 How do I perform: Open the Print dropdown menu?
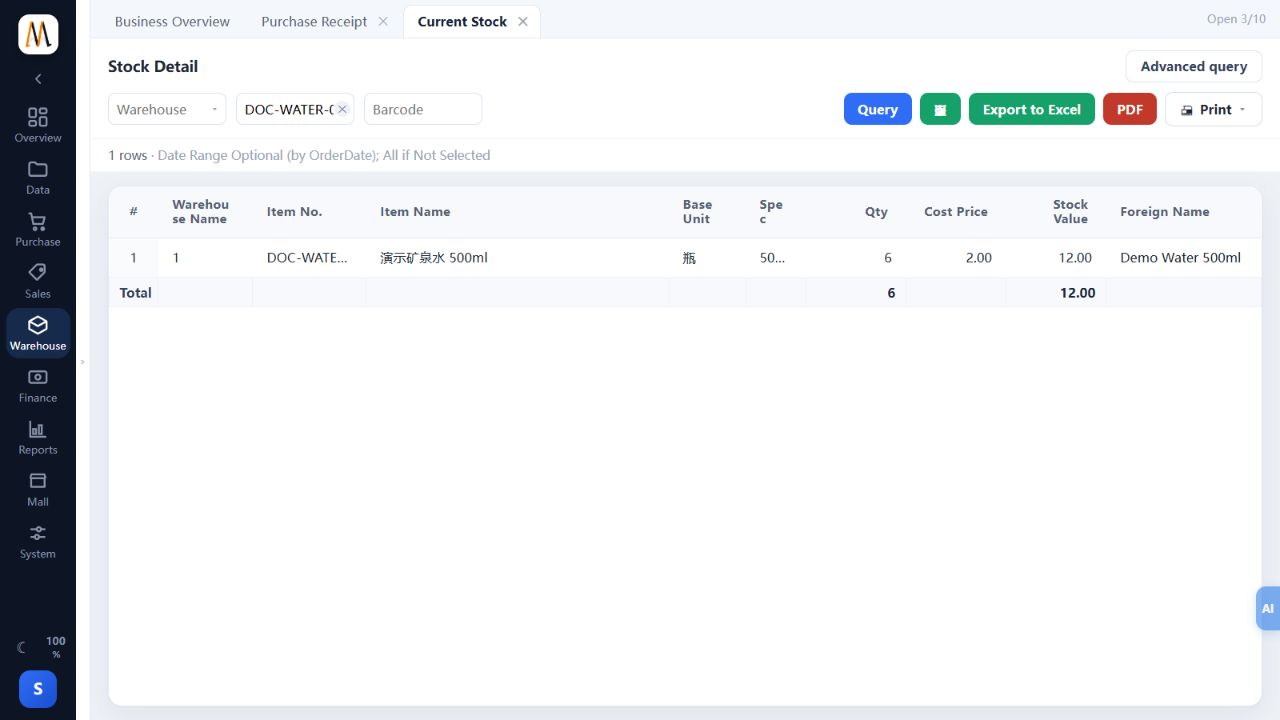click(x=1213, y=109)
